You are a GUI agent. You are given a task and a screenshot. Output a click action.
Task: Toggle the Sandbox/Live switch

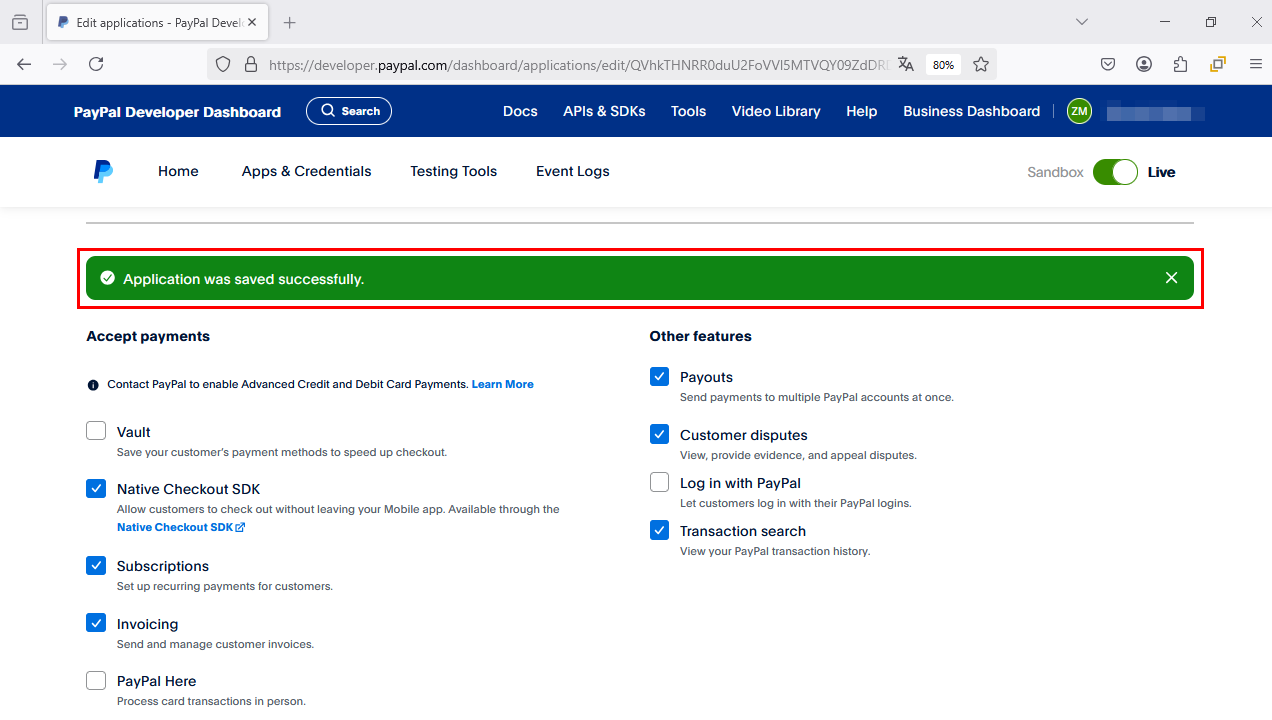click(x=1115, y=172)
